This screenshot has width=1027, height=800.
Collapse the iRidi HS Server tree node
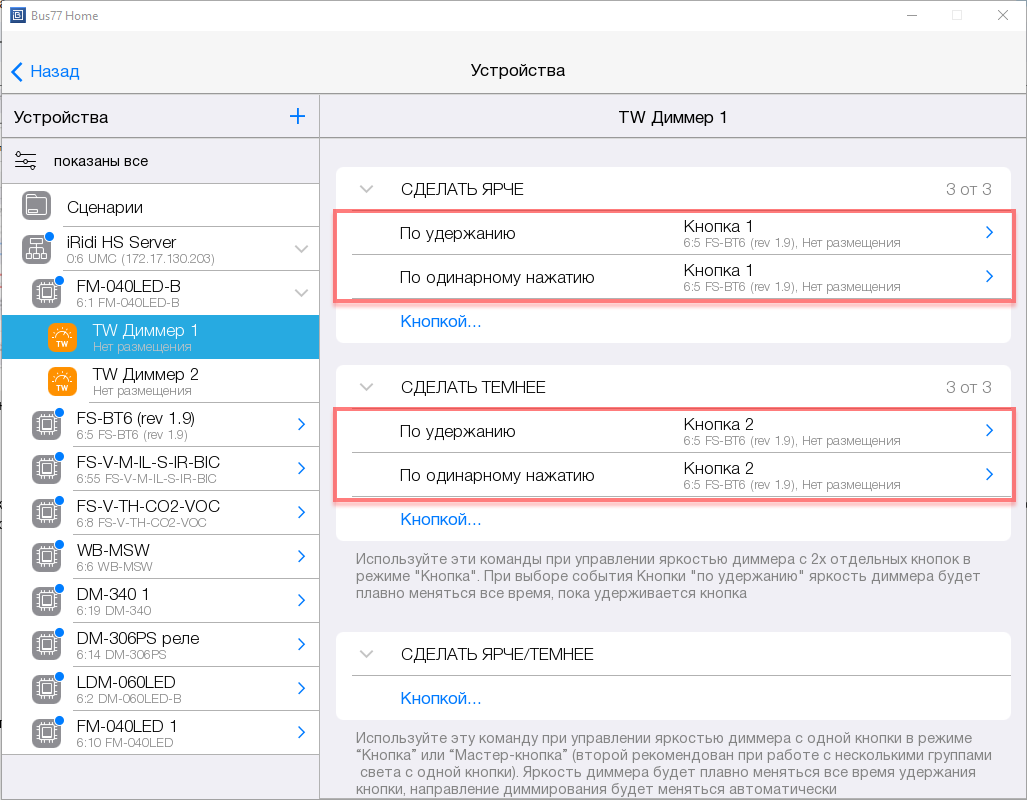click(x=301, y=249)
